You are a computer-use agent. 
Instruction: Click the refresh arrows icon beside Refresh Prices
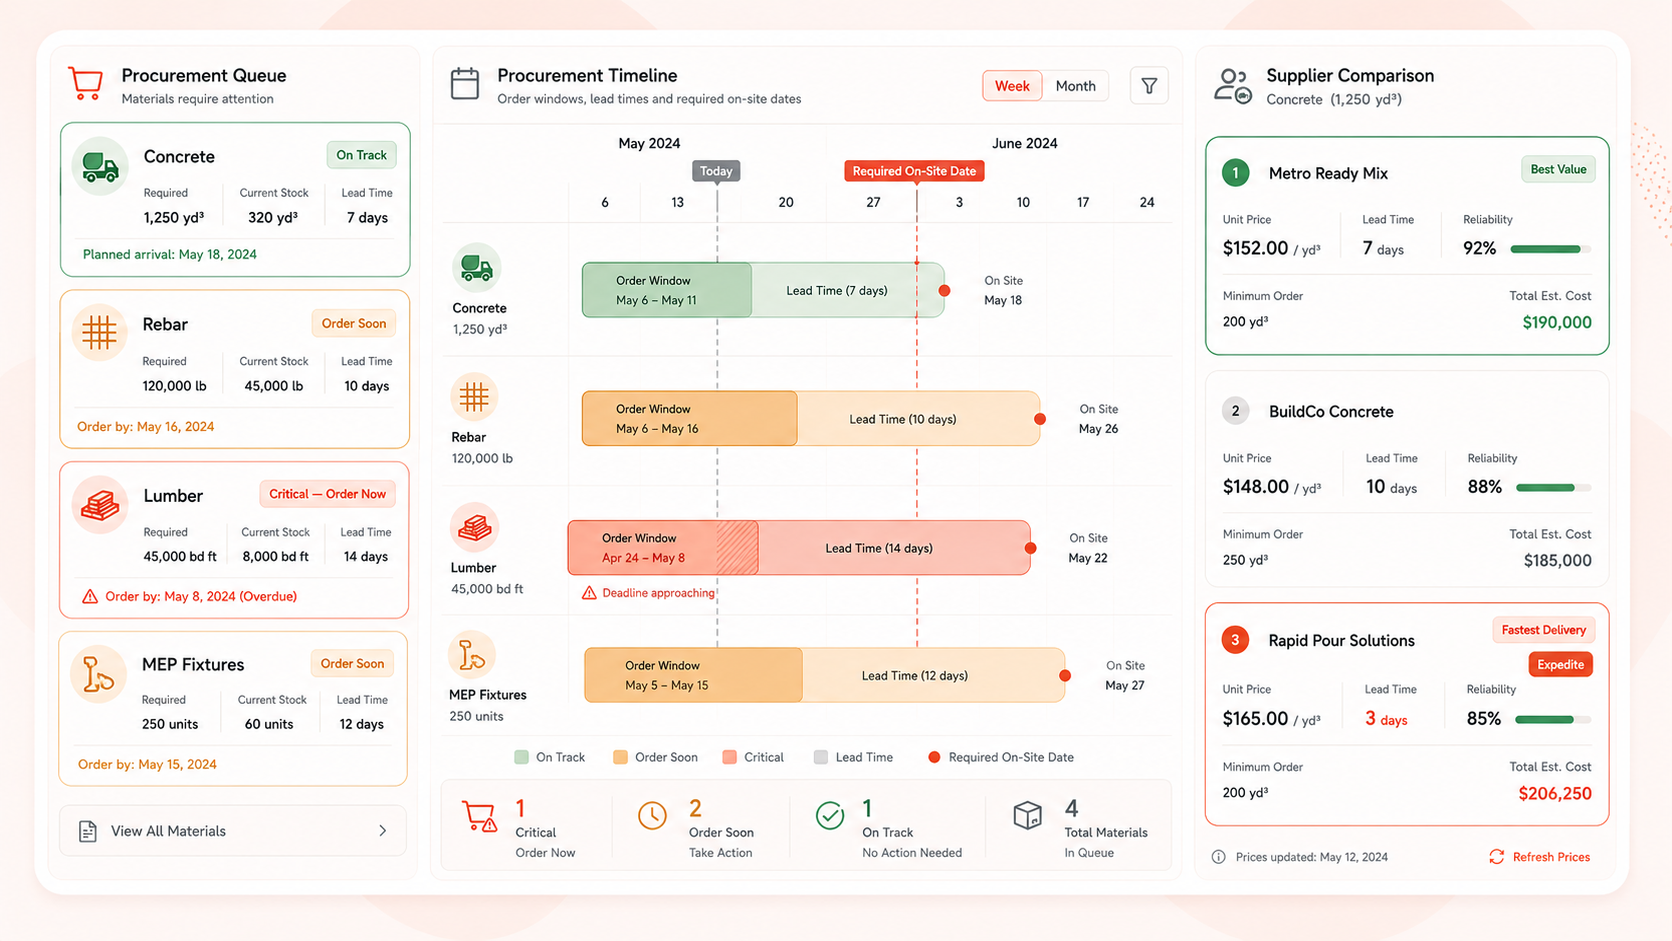pos(1496,857)
